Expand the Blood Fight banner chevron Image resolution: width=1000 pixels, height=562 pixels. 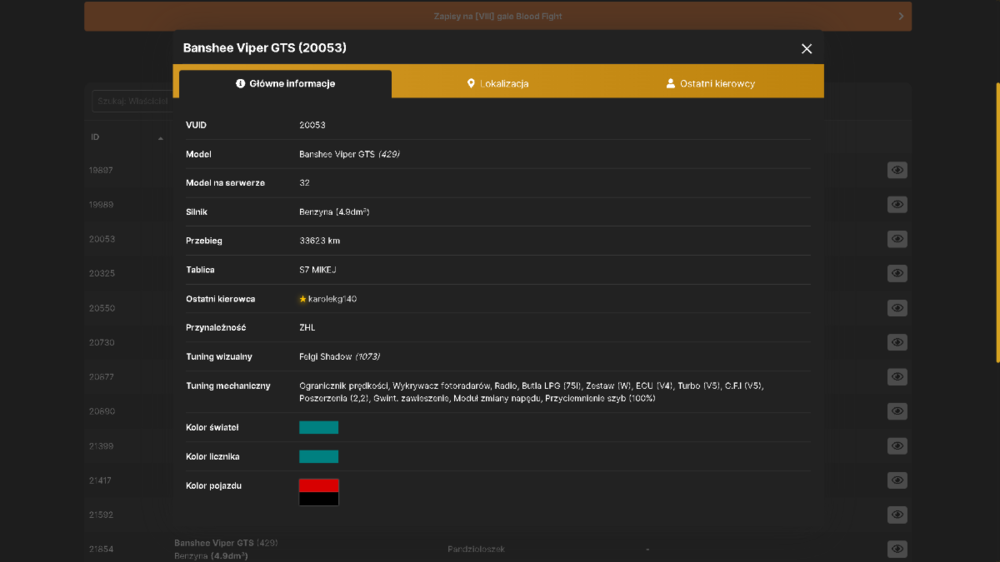pyautogui.click(x=901, y=16)
